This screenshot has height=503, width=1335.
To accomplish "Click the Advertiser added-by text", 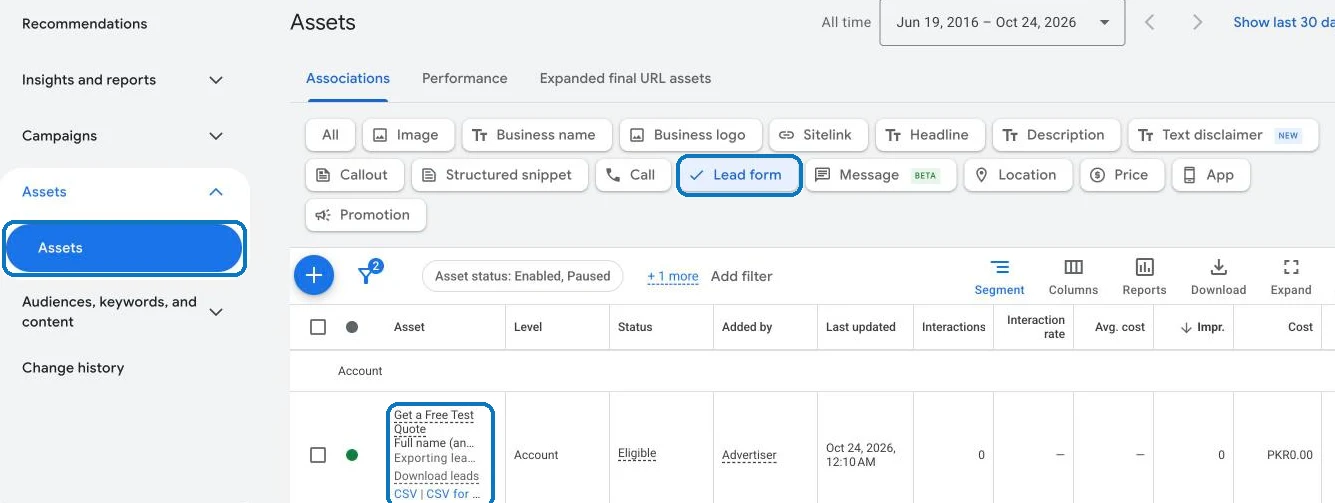I will (749, 455).
